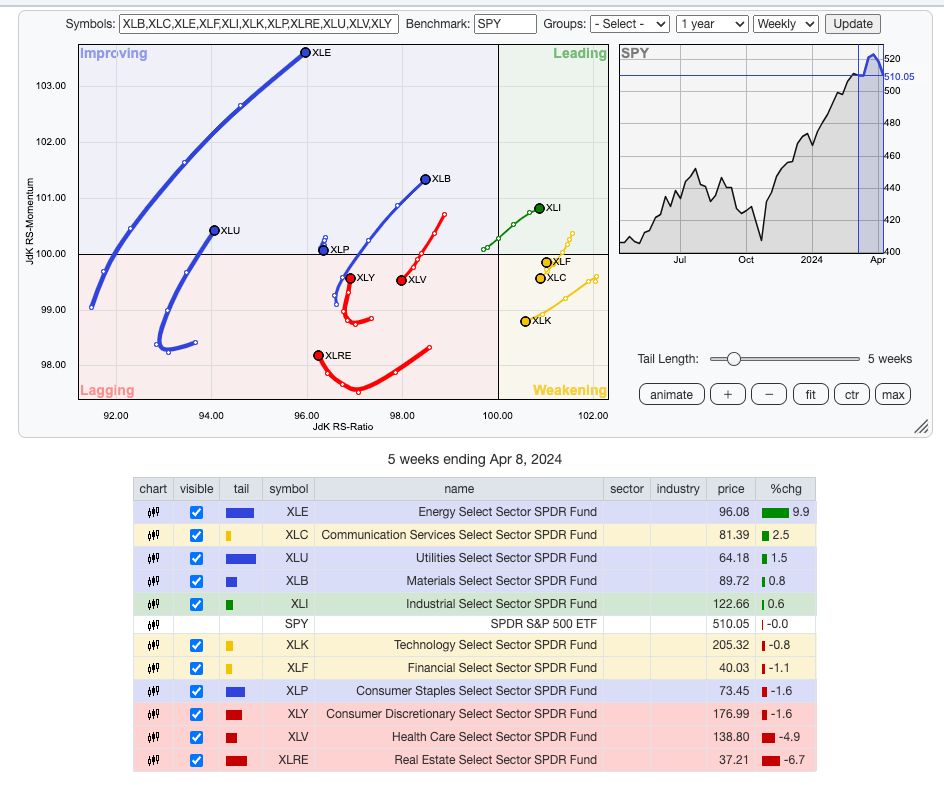Open the chart icon for SPY row
Screen dimensions: 944x785
pos(154,624)
